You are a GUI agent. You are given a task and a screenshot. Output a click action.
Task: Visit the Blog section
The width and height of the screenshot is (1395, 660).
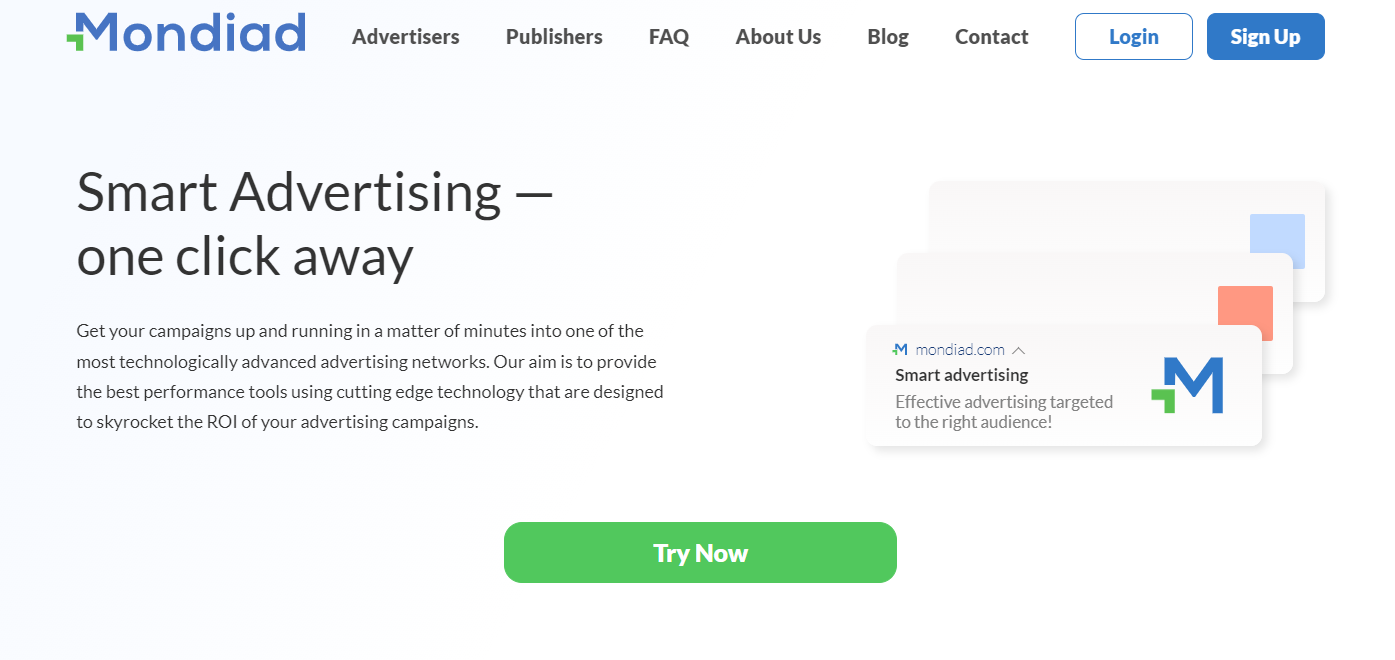pos(888,37)
